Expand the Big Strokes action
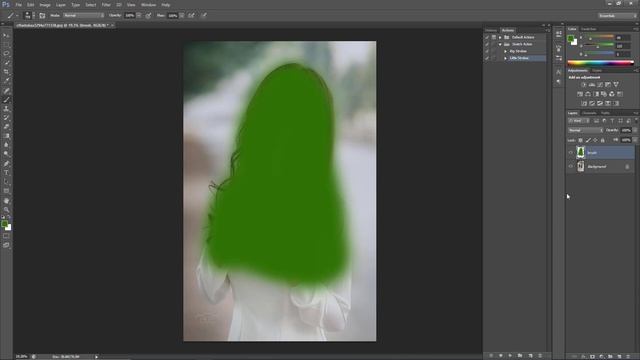Screen dimensions: 640x360 (505, 51)
